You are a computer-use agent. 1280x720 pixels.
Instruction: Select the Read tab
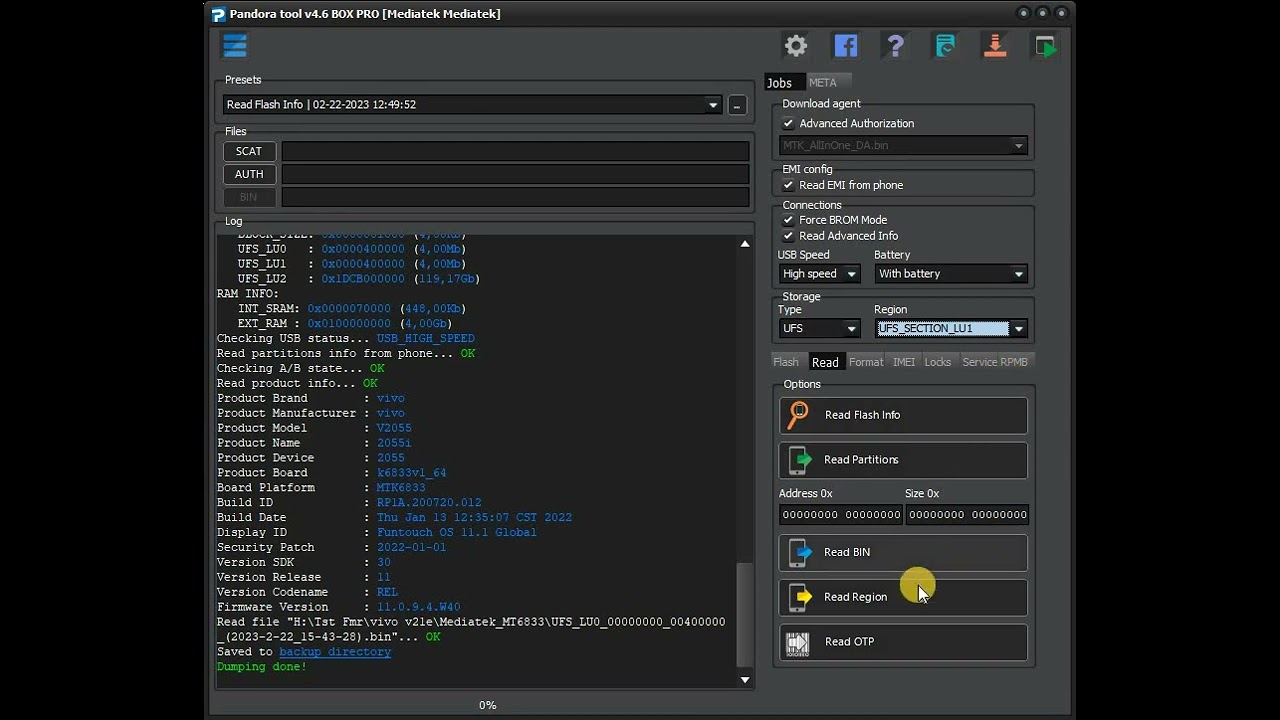[825, 362]
